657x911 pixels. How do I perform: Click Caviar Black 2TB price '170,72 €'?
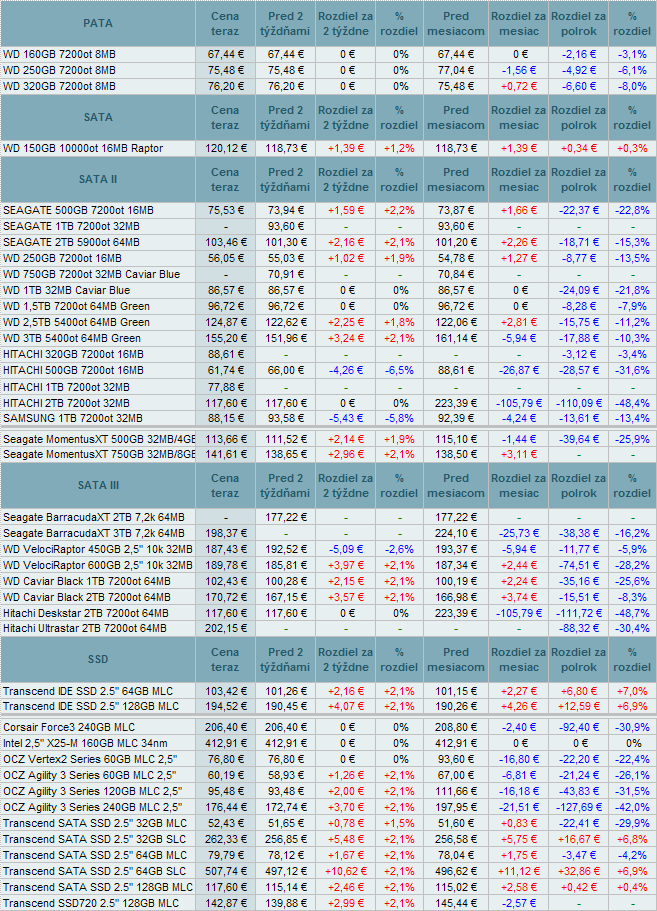coord(225,597)
